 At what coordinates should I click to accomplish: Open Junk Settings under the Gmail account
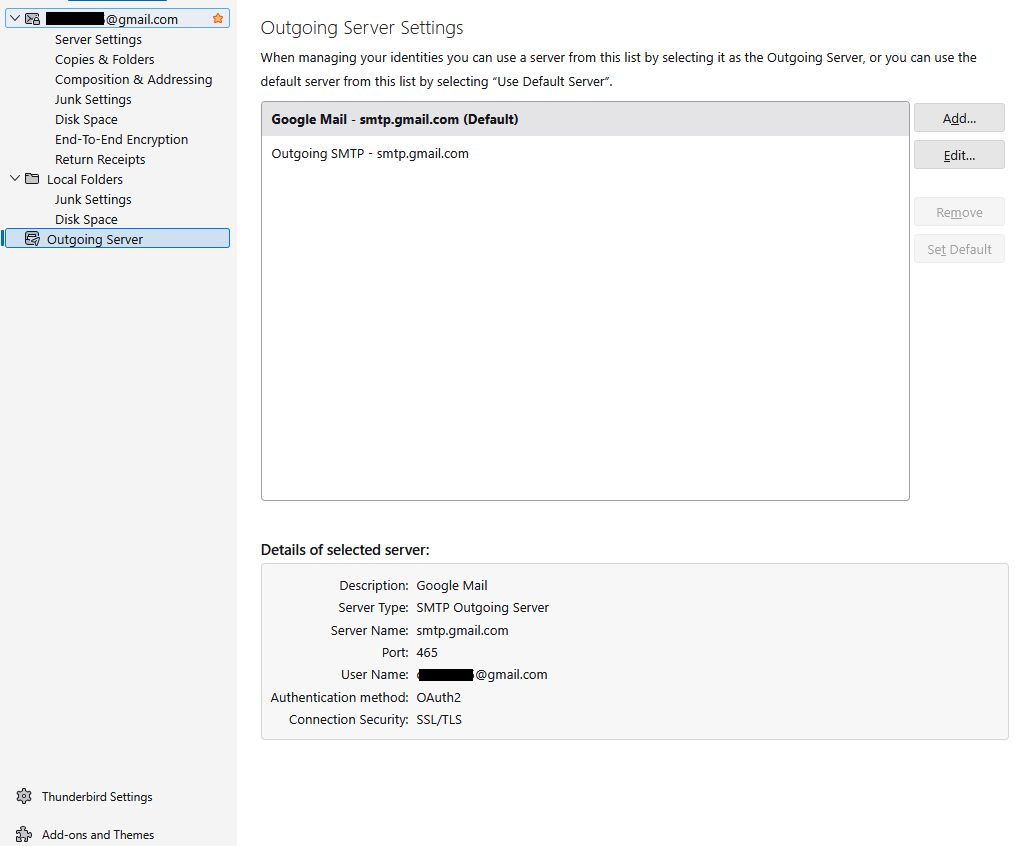[x=93, y=100]
